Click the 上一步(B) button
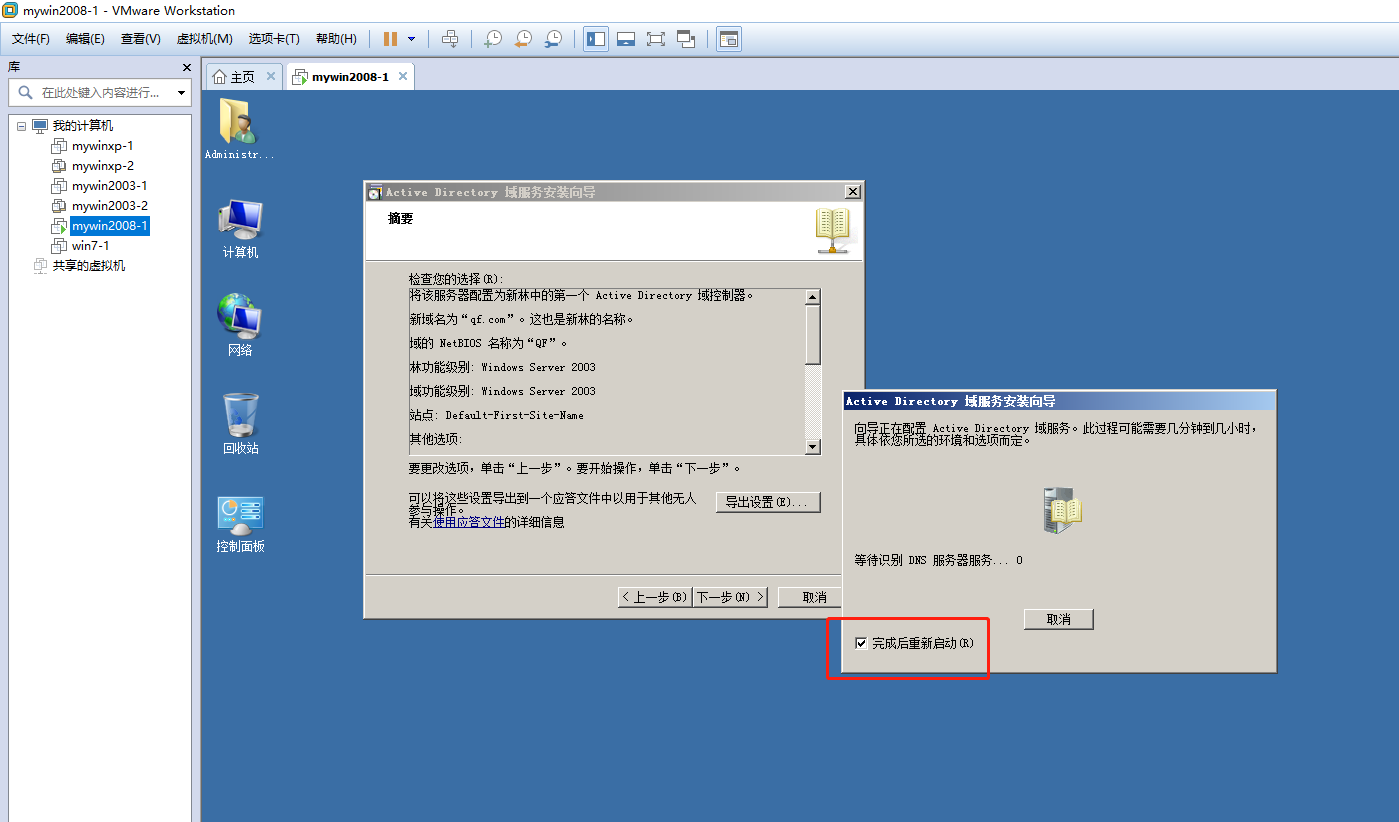Screen dimensions: 1399x822 (x=655, y=597)
